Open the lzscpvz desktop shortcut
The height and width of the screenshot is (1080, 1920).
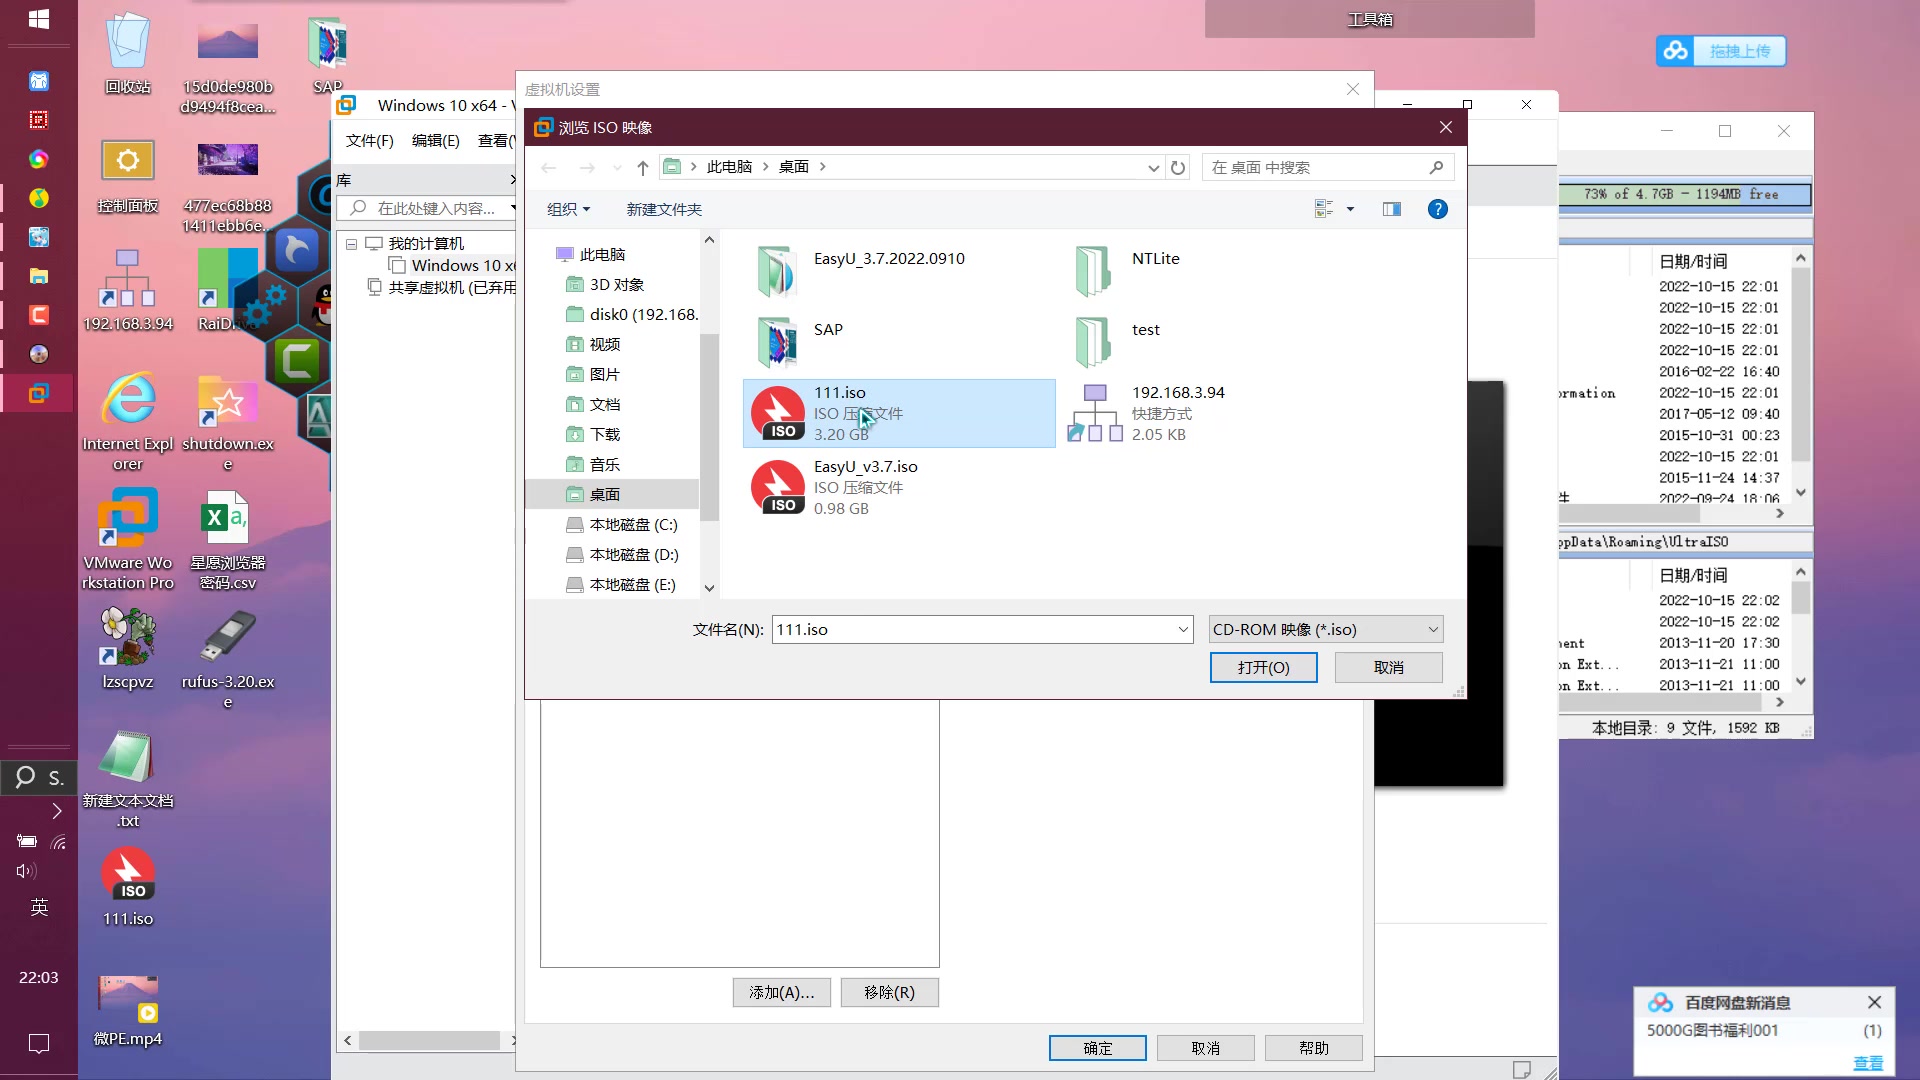point(128,649)
